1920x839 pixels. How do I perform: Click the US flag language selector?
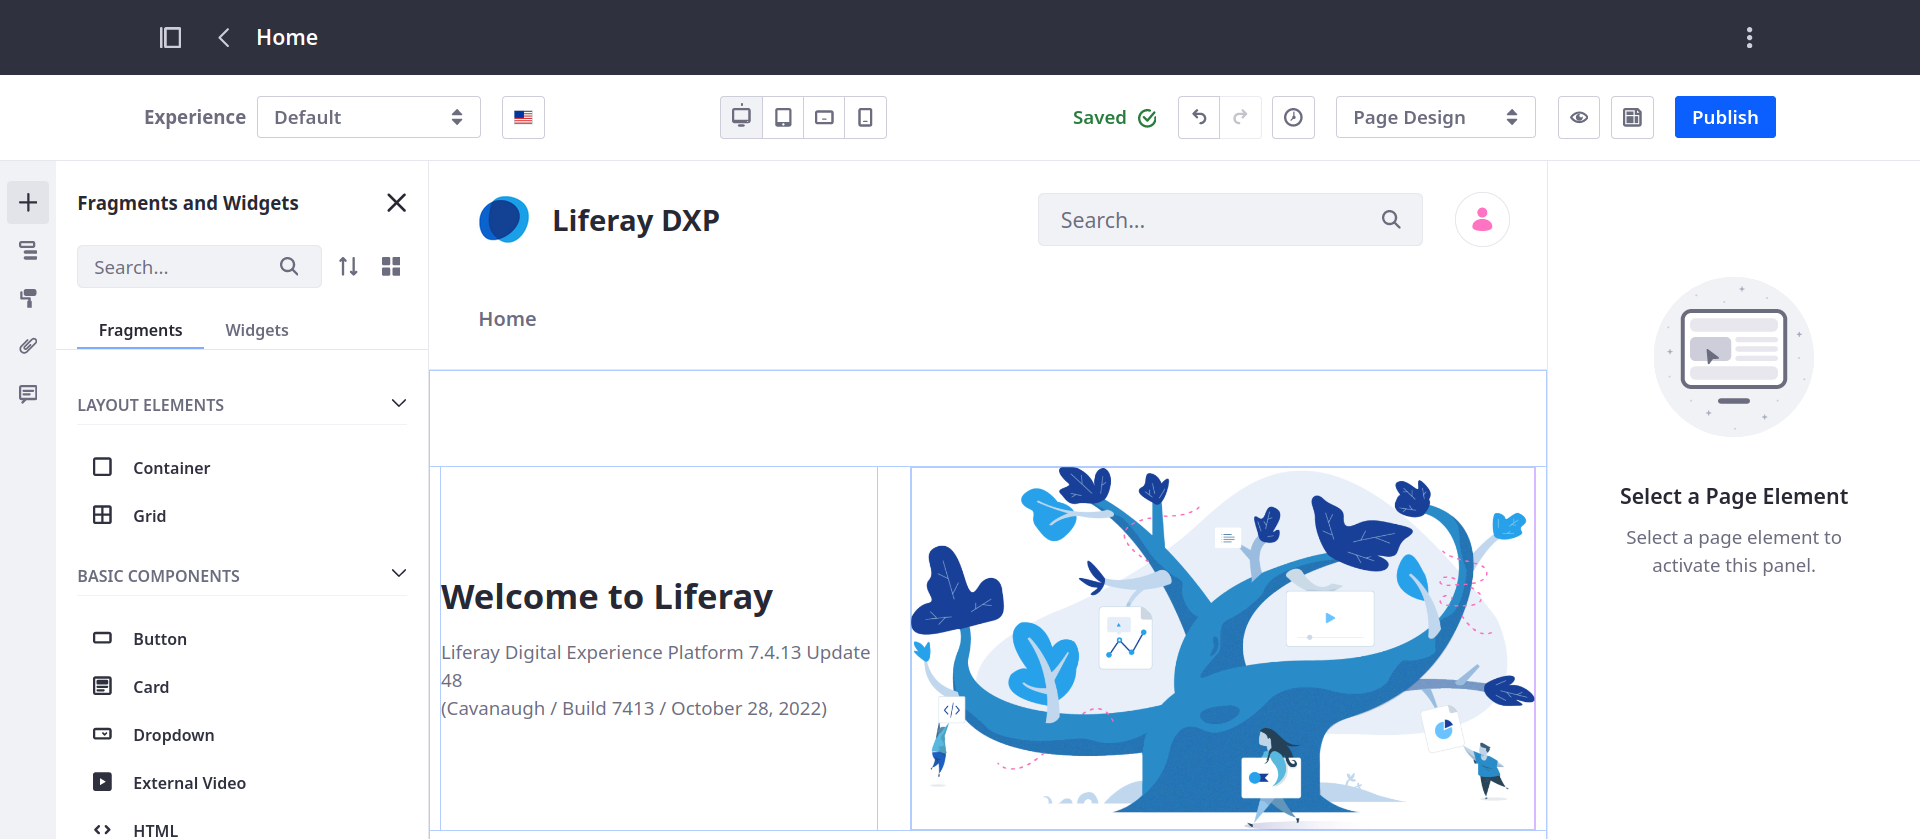[x=523, y=117]
